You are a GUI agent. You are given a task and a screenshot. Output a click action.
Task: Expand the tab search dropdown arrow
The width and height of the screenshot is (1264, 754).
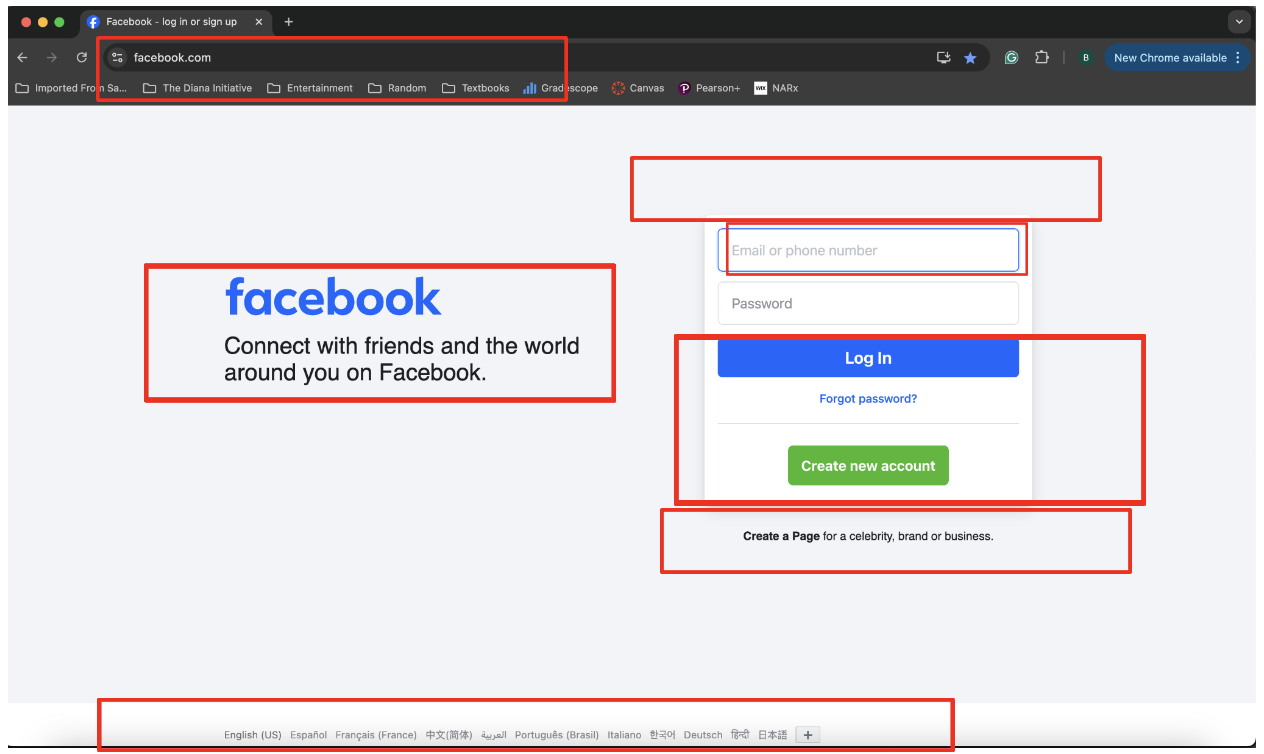[1239, 21]
